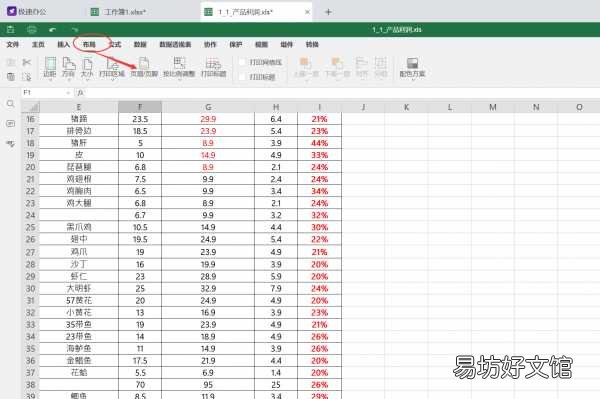Click the select-all corner of the grid
This screenshot has height=399, width=600.
[x=31, y=107]
